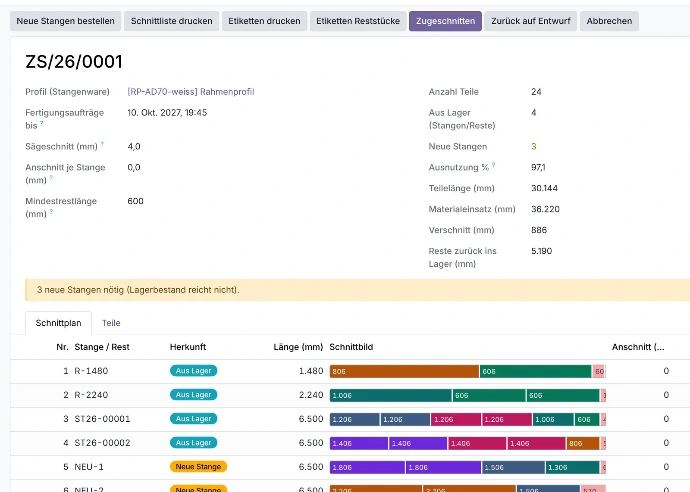The image size is (690, 492).
Task: Show help tooltip for Ausnutzung %
Action: click(494, 165)
